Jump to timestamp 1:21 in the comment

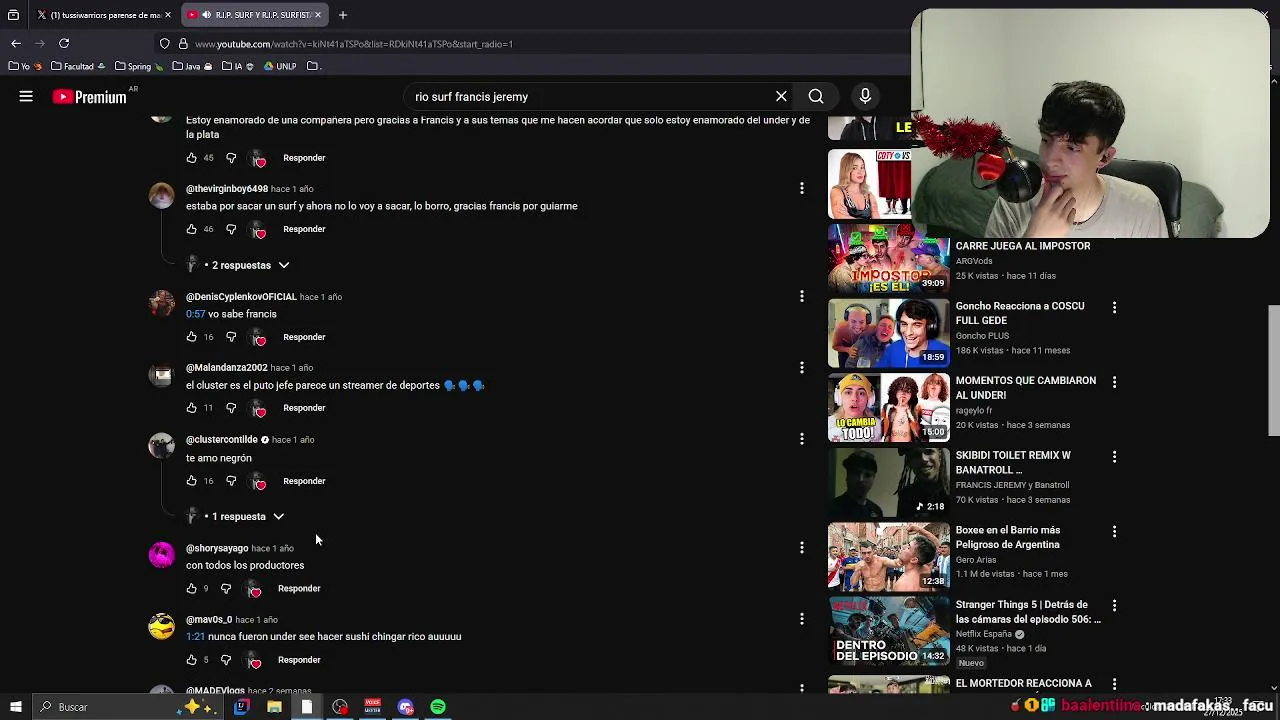coord(195,637)
